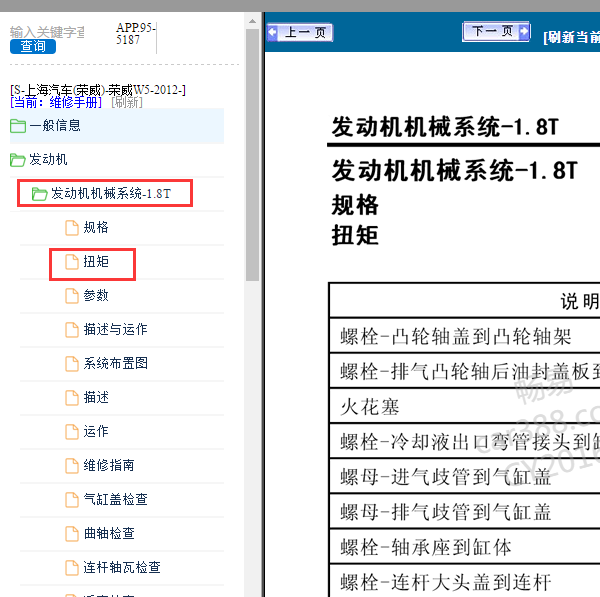Click the document icon beside 曲轴检查
The height and width of the screenshot is (597, 600).
pos(72,534)
